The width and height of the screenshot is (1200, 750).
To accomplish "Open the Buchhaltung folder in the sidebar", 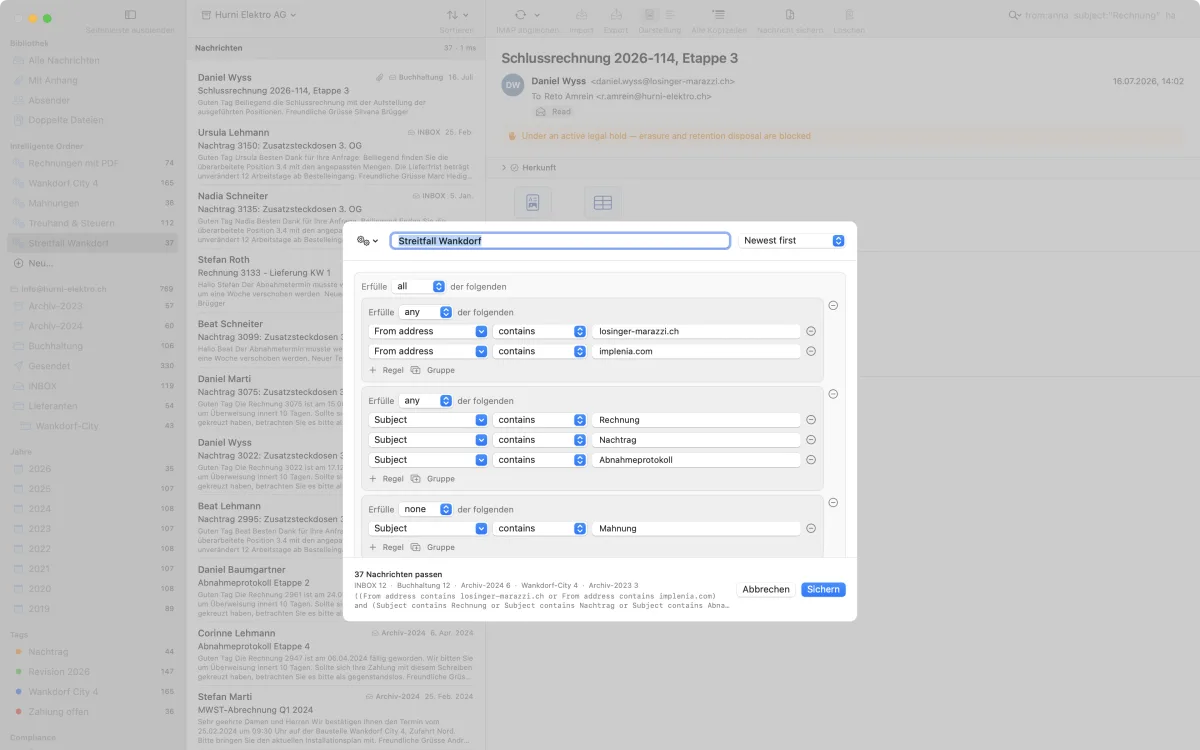I will click(x=93, y=346).
